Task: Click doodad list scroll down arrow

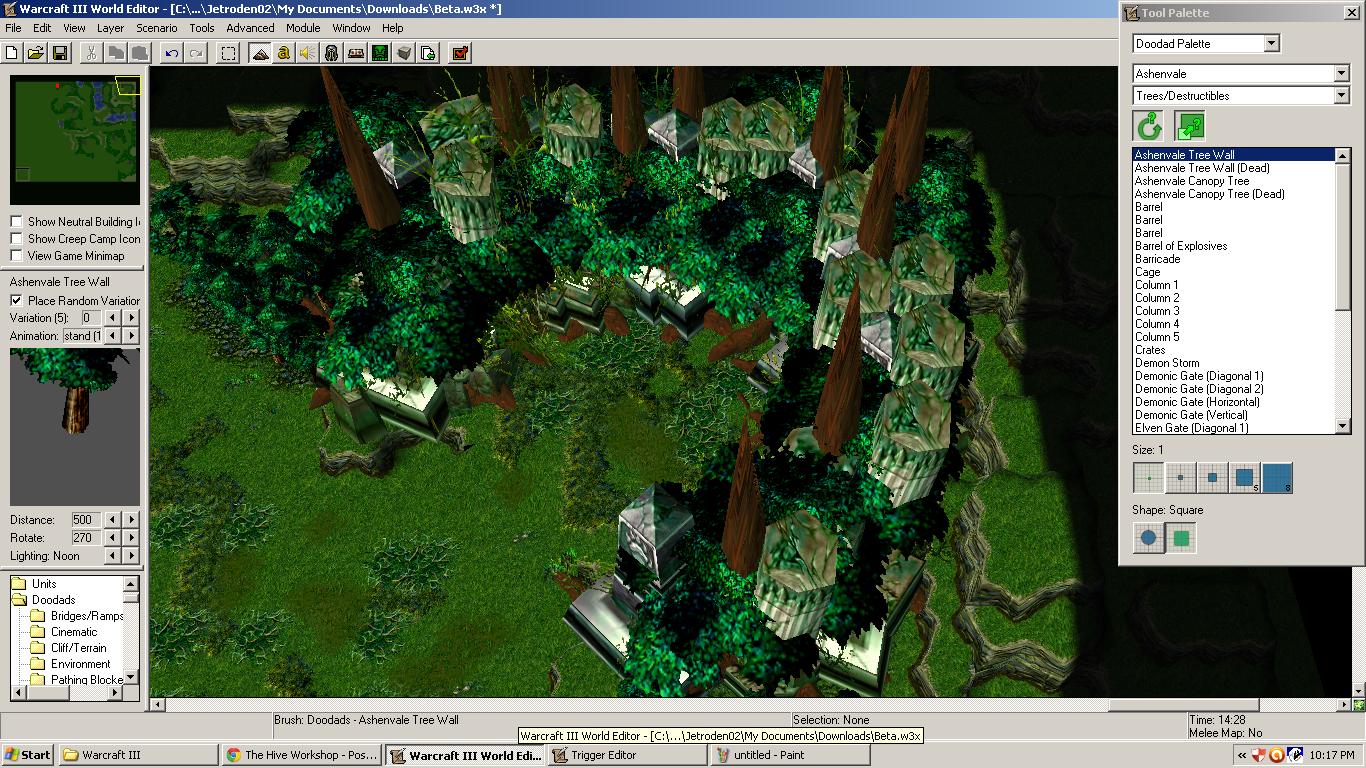Action: pyautogui.click(x=1343, y=427)
